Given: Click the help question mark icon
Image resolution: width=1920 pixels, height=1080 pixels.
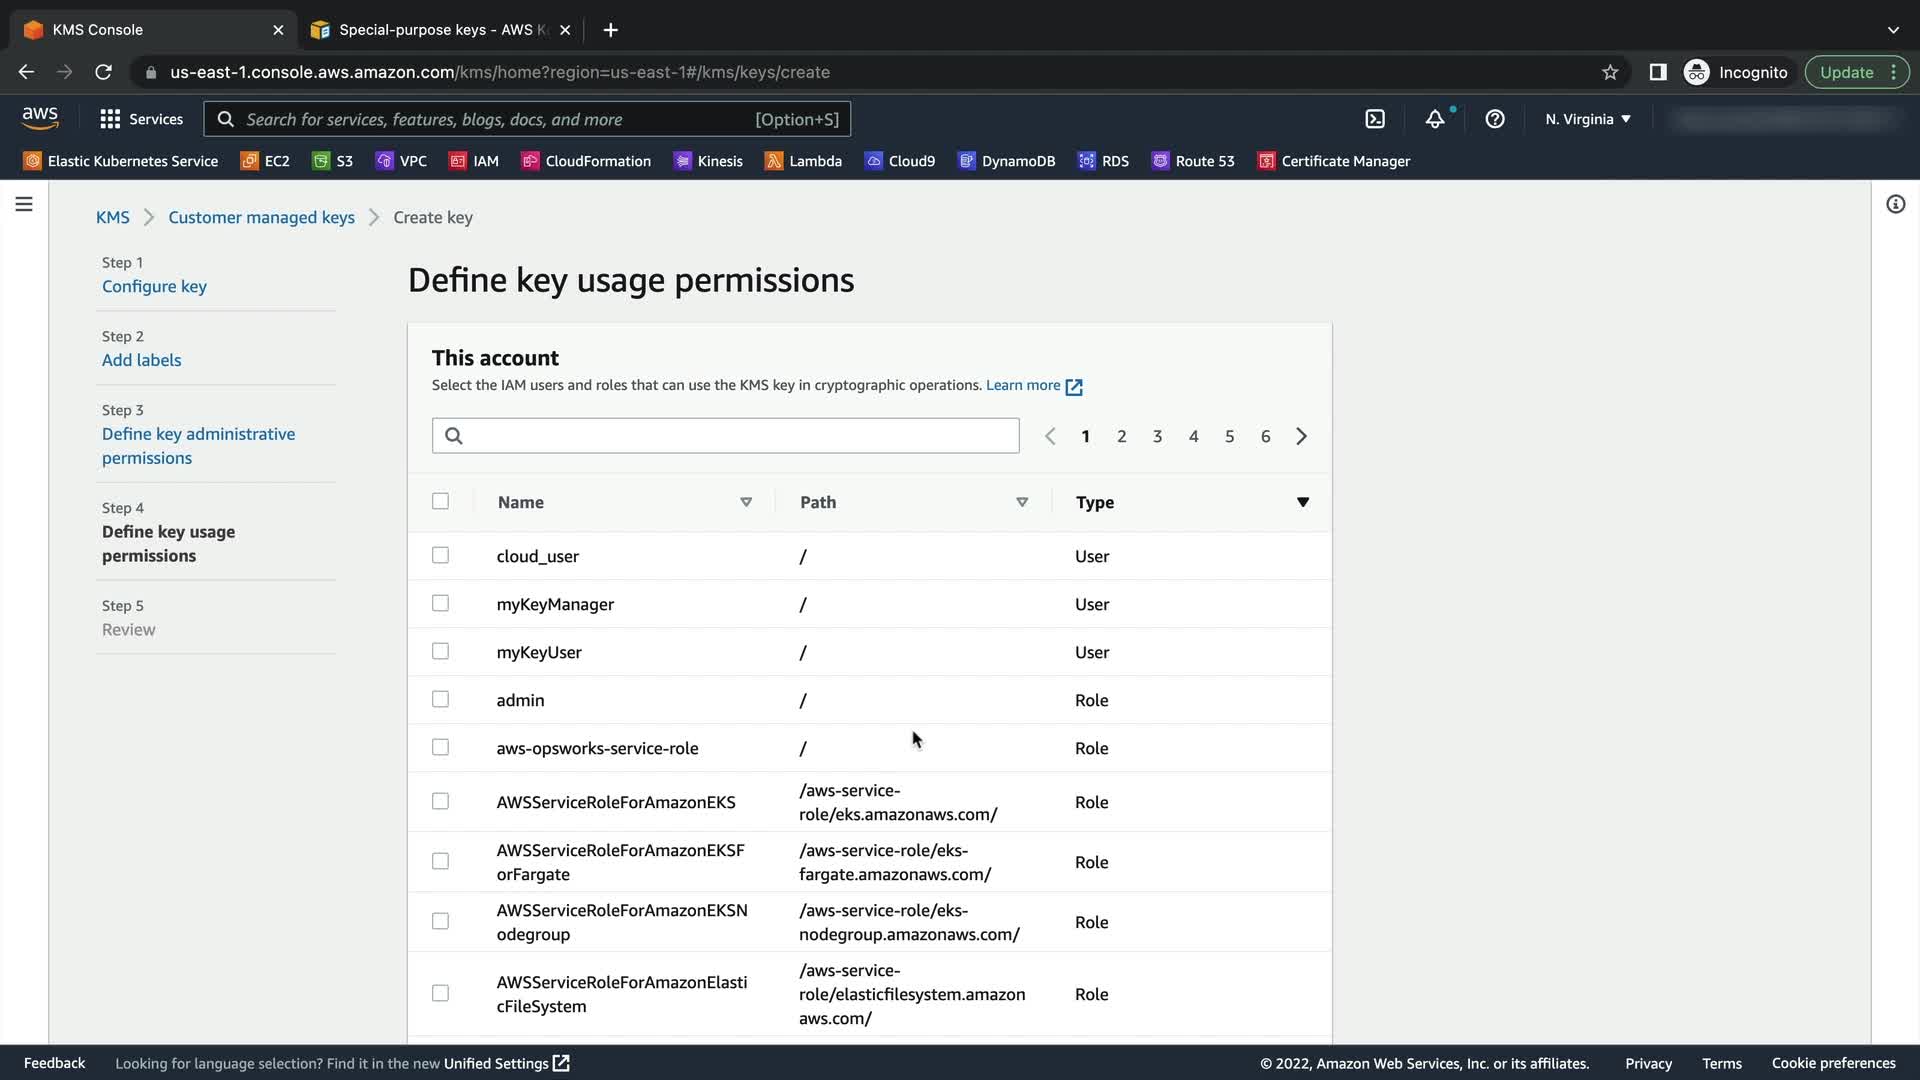Looking at the screenshot, I should point(1495,119).
